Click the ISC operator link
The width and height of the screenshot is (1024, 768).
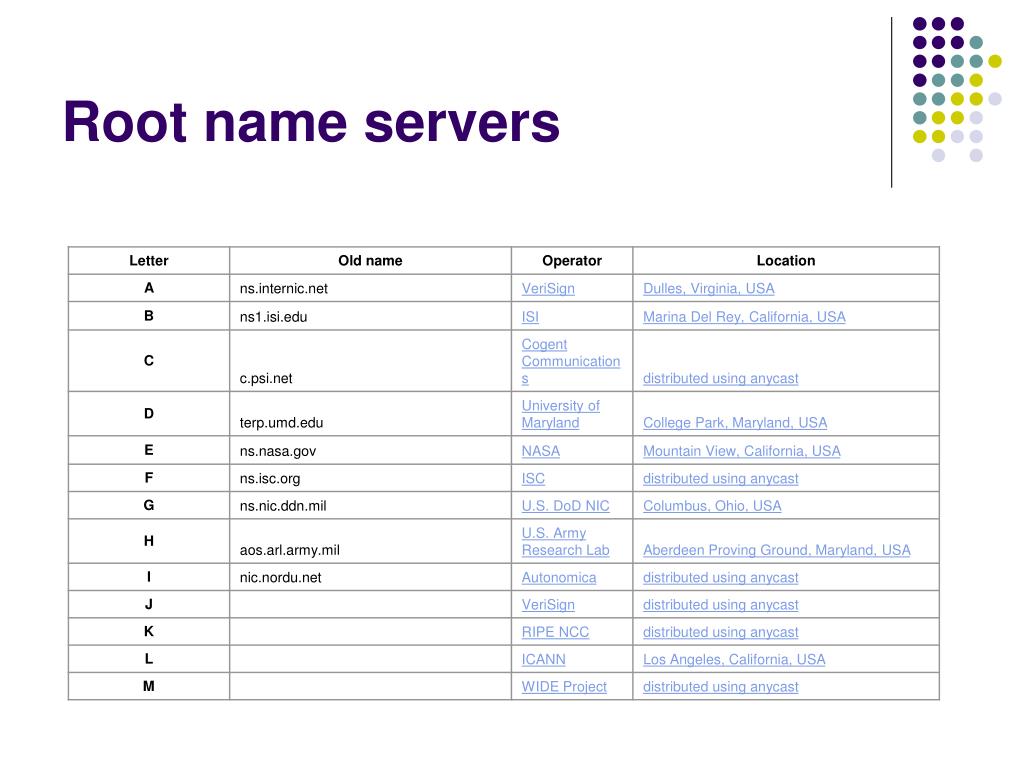[533, 479]
